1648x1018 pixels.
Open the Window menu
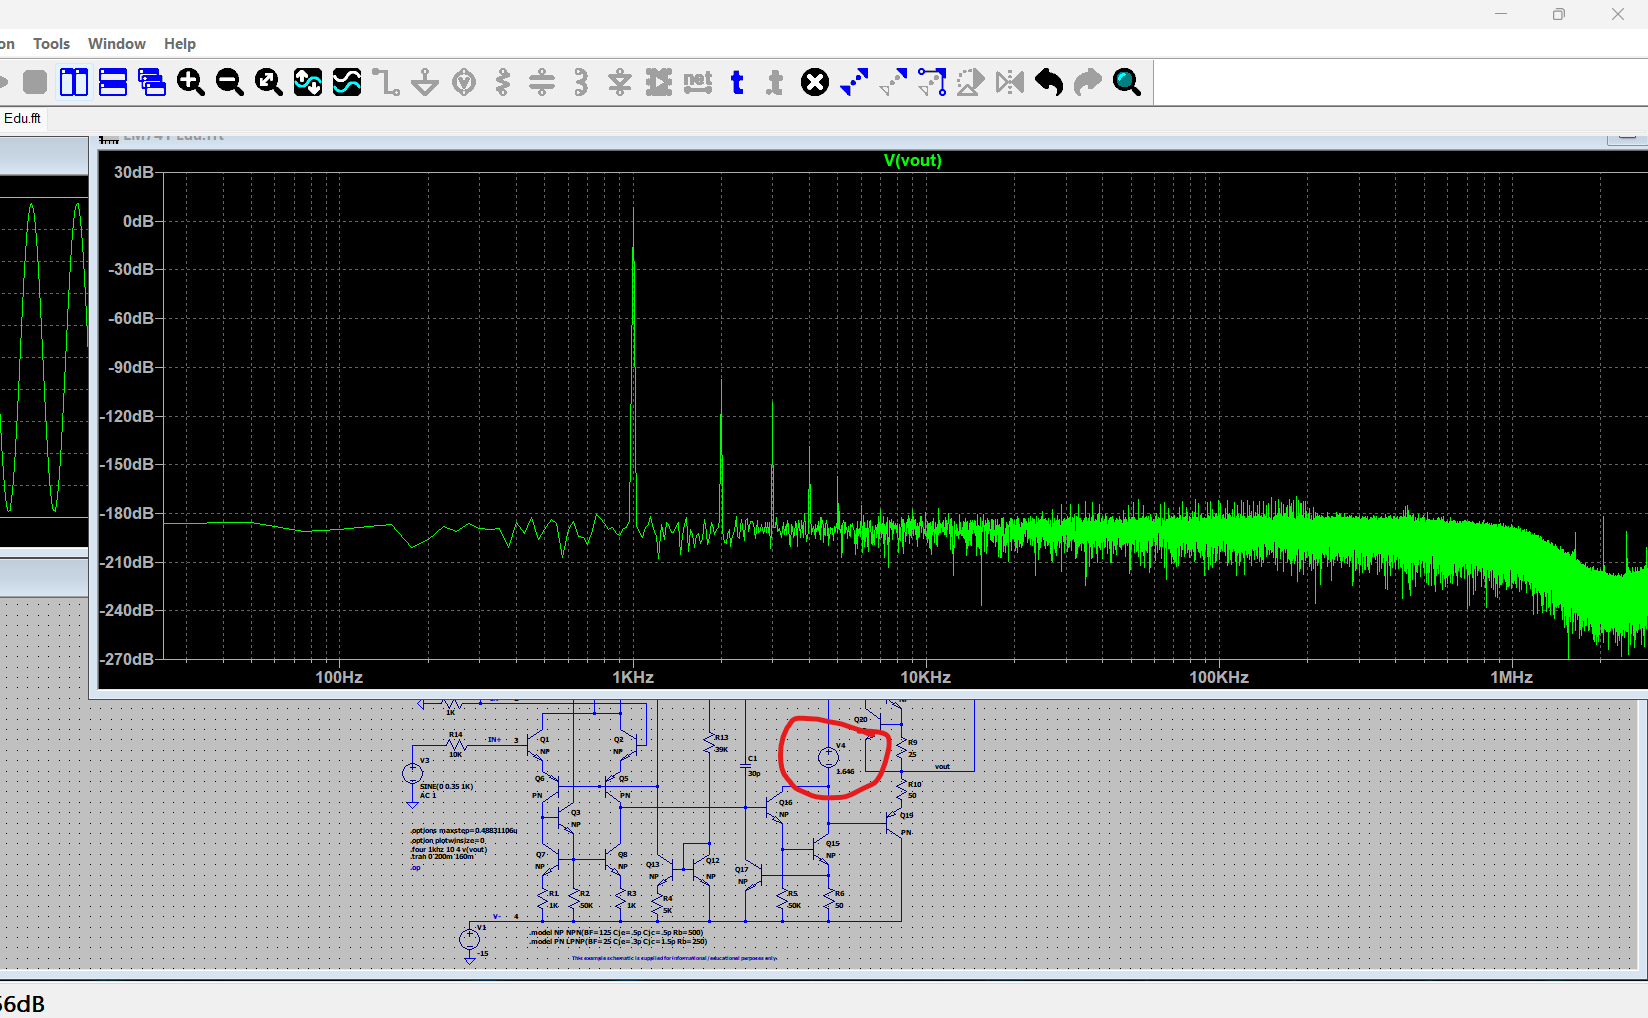(x=117, y=44)
